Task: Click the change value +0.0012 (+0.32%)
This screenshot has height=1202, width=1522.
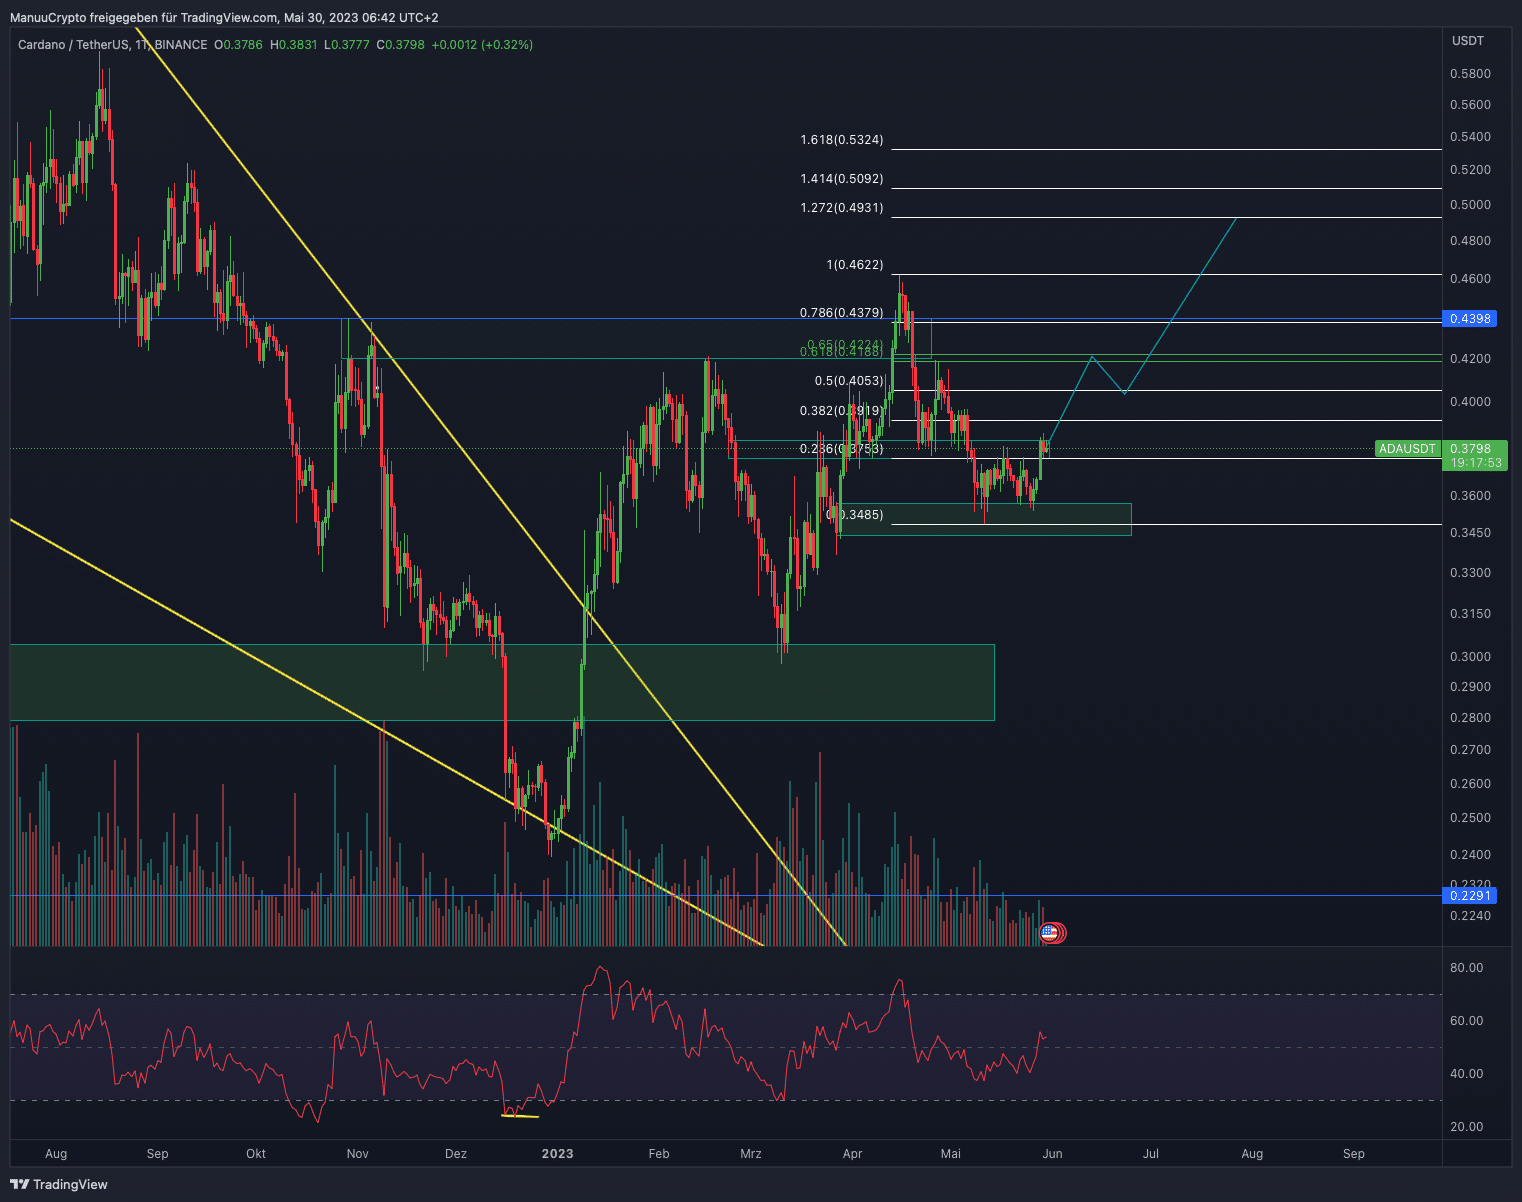Action: tap(482, 45)
